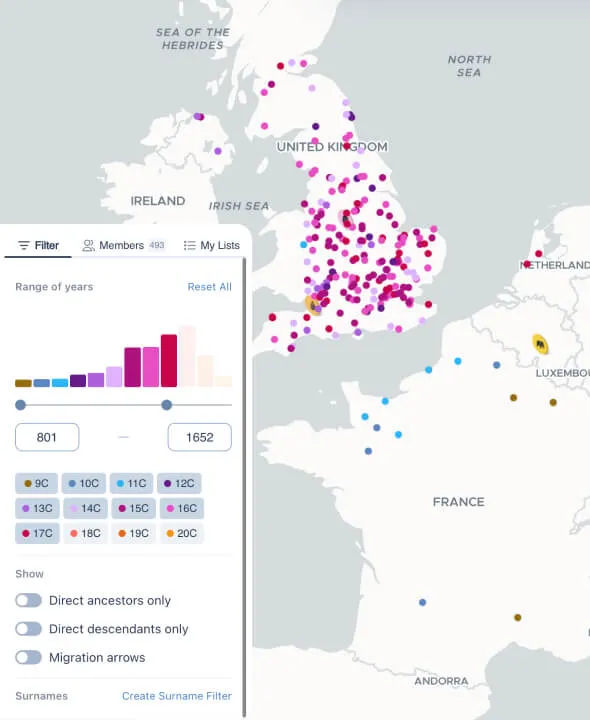Enable Migration arrows switch
Image resolution: width=590 pixels, height=720 pixels.
click(x=28, y=657)
